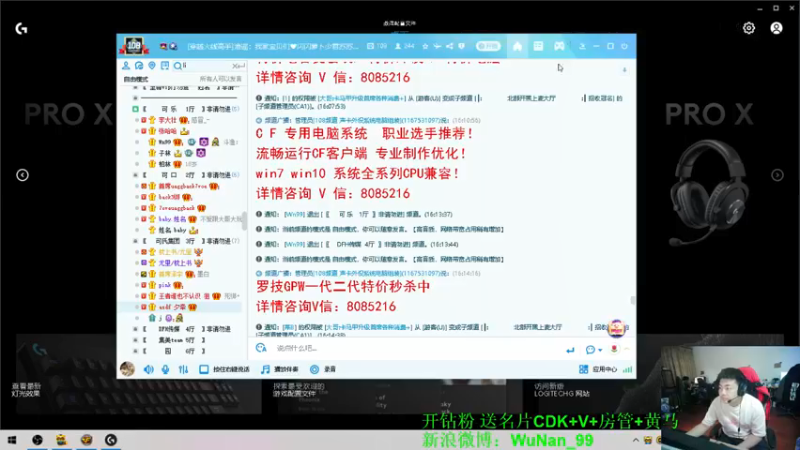Image resolution: width=800 pixels, height=450 pixels.
Task: Collapse the 可口 2厅 room
Action: [x=135, y=175]
